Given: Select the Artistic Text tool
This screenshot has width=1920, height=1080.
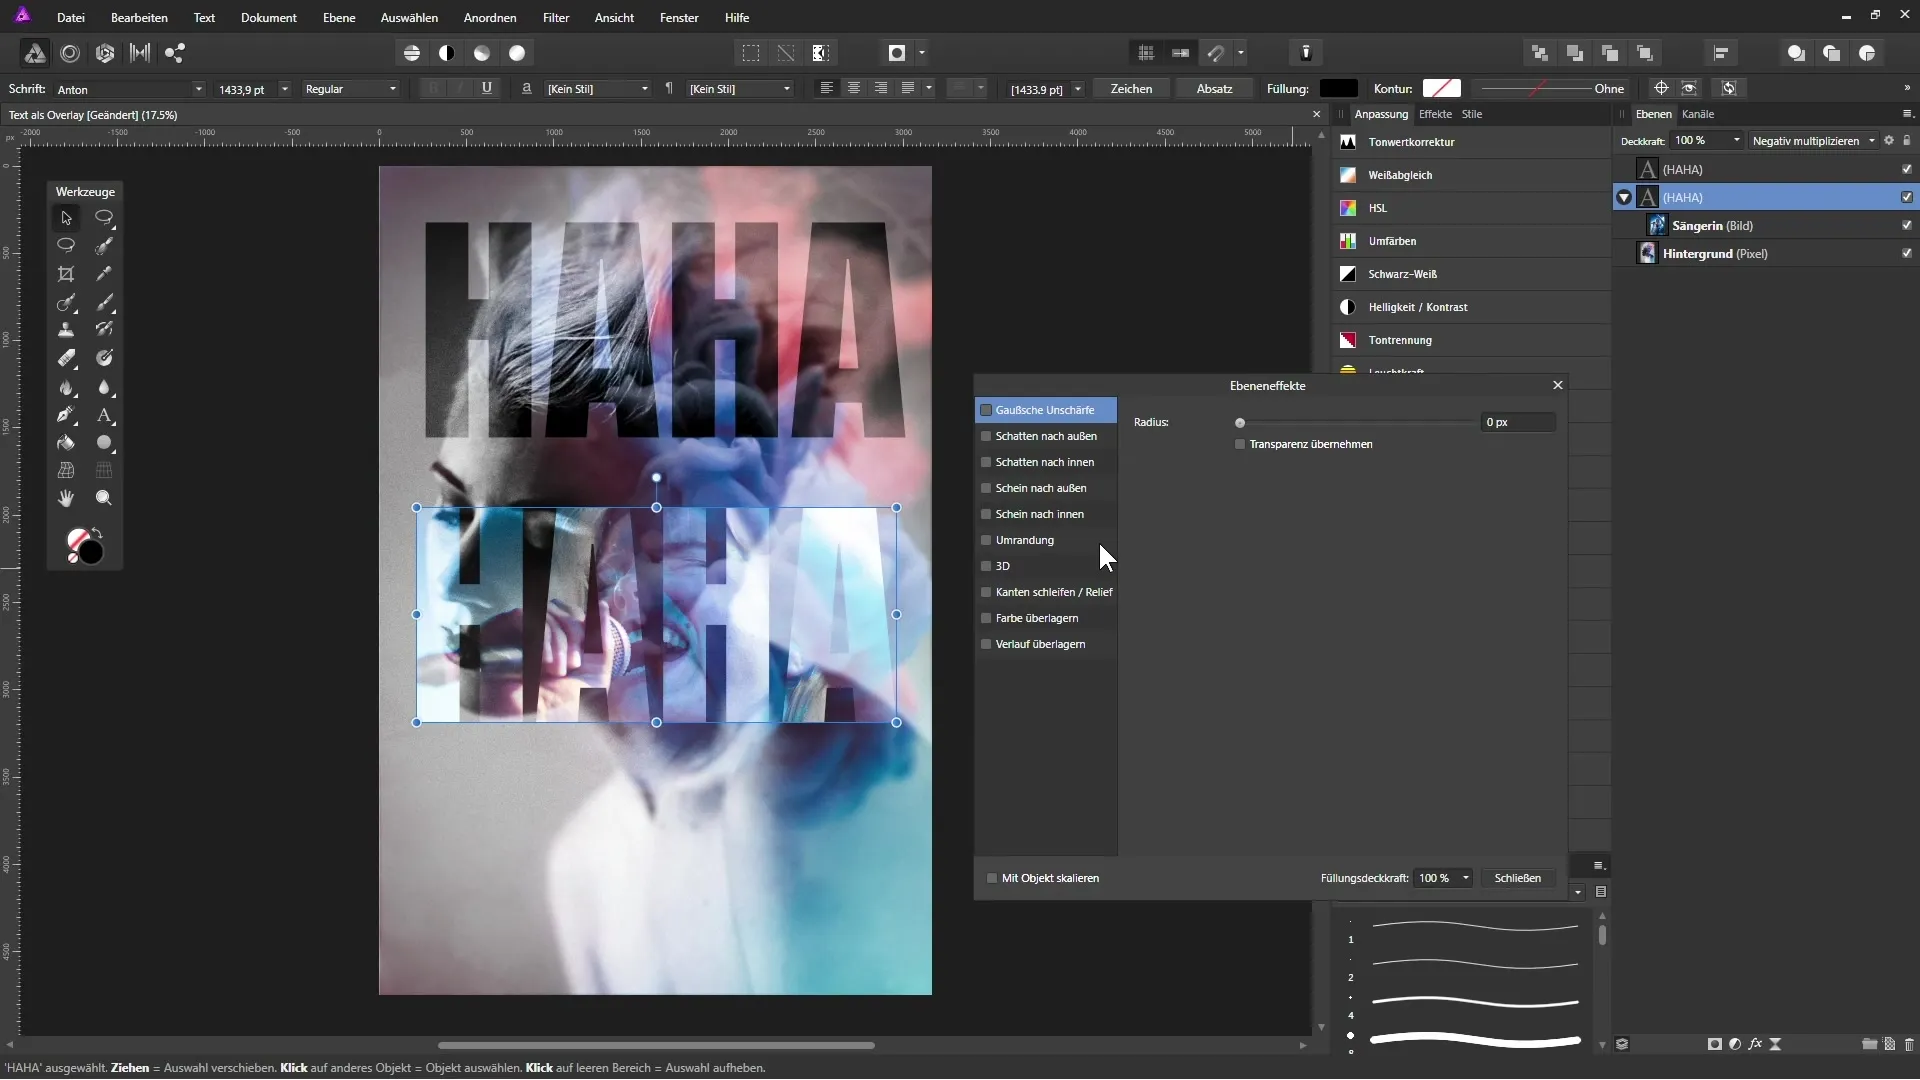Looking at the screenshot, I should pos(104,415).
